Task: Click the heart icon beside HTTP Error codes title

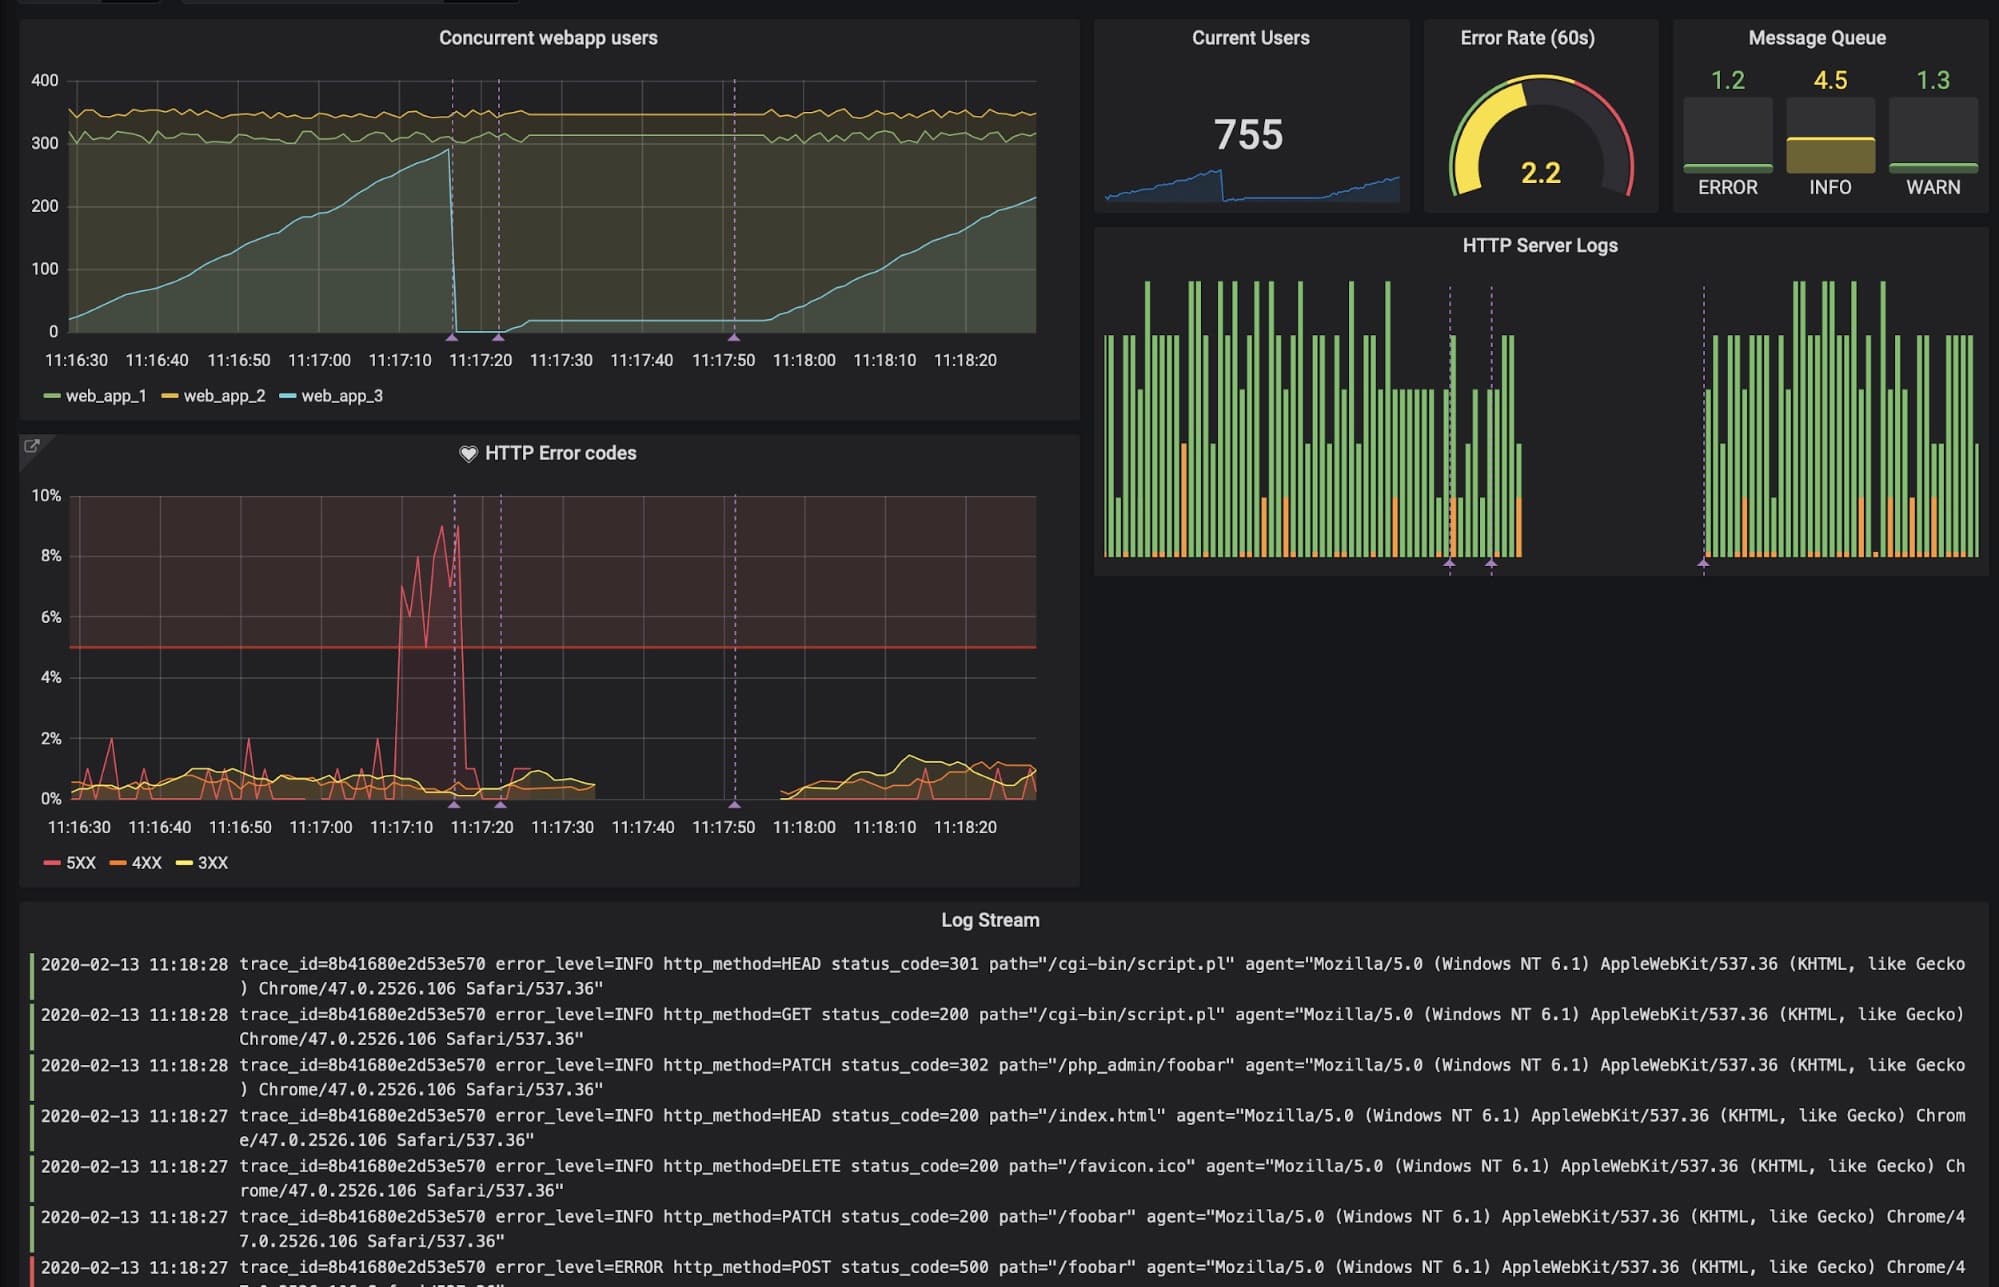Action: tap(468, 454)
